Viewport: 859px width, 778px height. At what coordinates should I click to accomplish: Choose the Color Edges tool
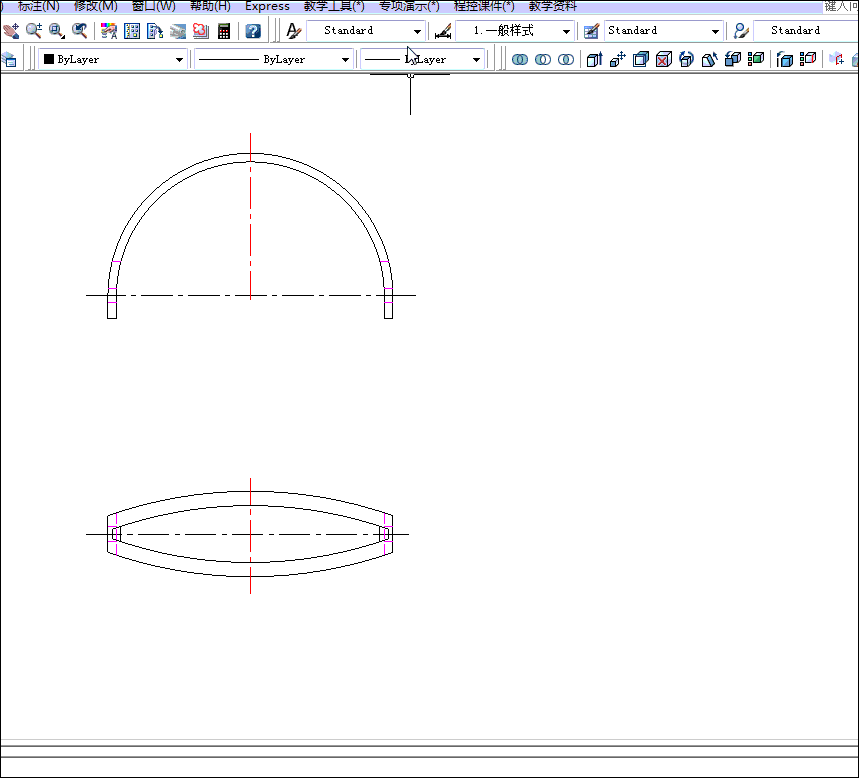[808, 59]
